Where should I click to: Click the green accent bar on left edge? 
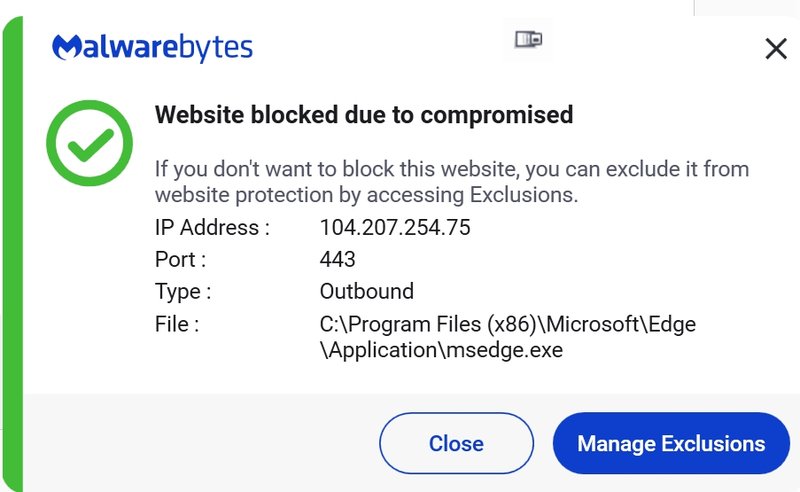tap(13, 254)
